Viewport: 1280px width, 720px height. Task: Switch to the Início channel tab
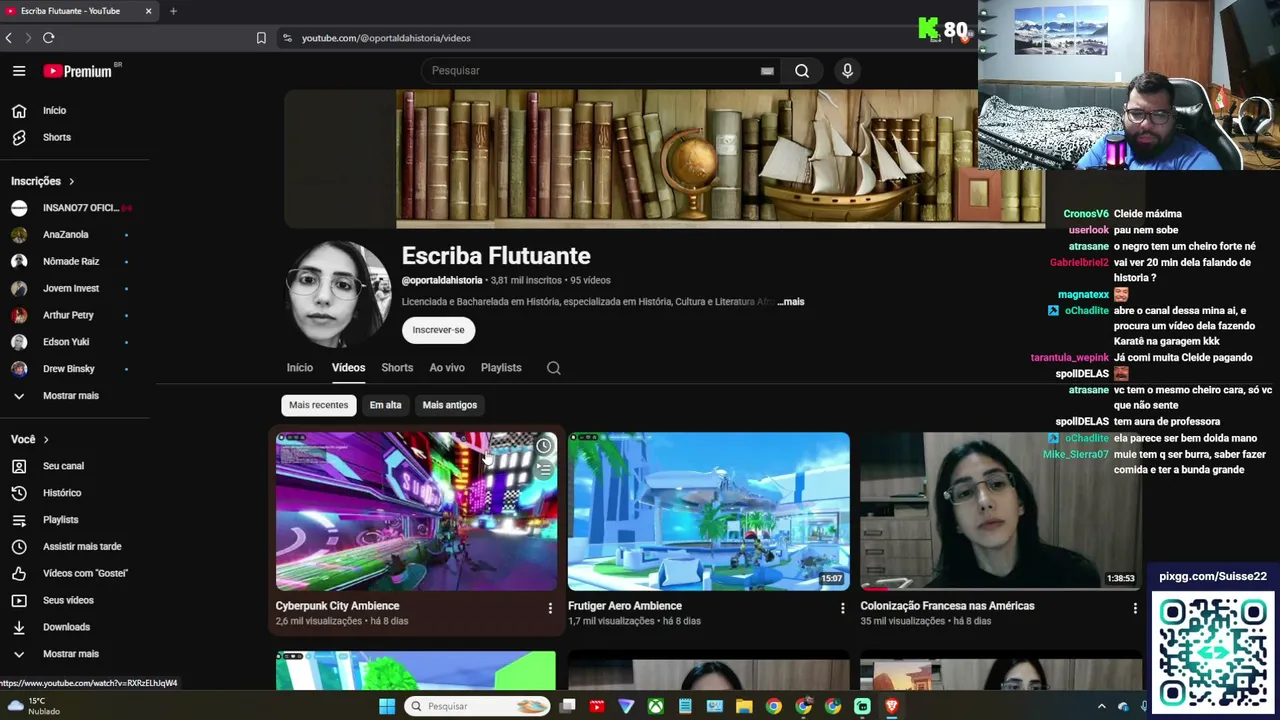tap(300, 368)
